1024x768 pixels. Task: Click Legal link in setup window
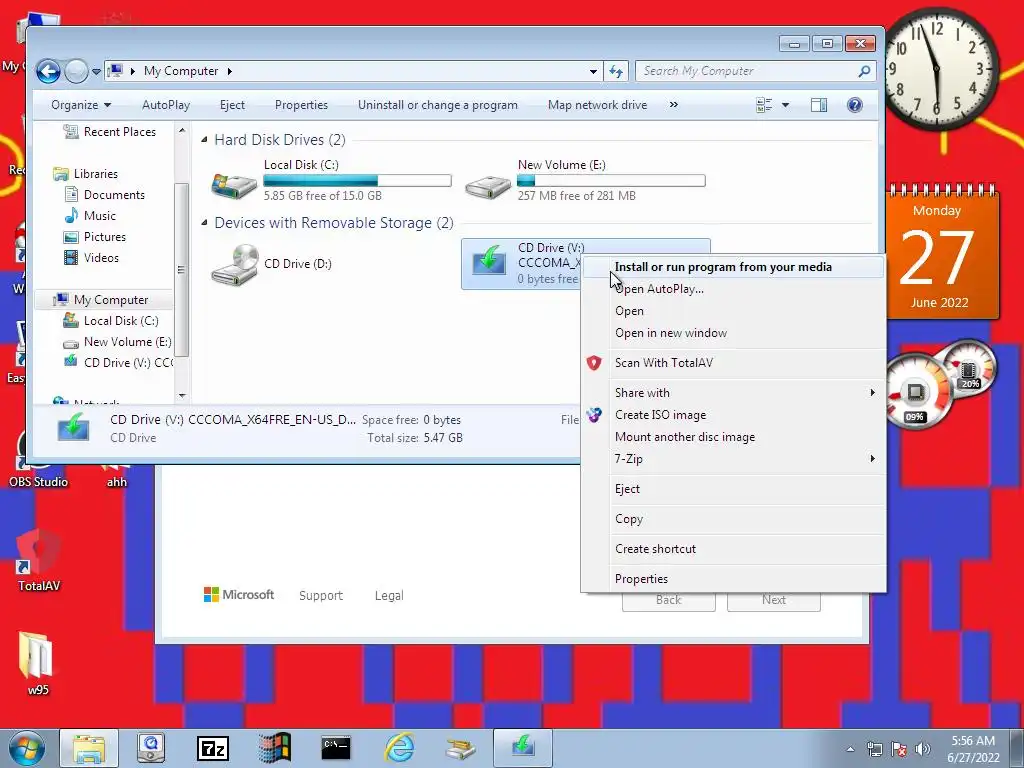(389, 596)
